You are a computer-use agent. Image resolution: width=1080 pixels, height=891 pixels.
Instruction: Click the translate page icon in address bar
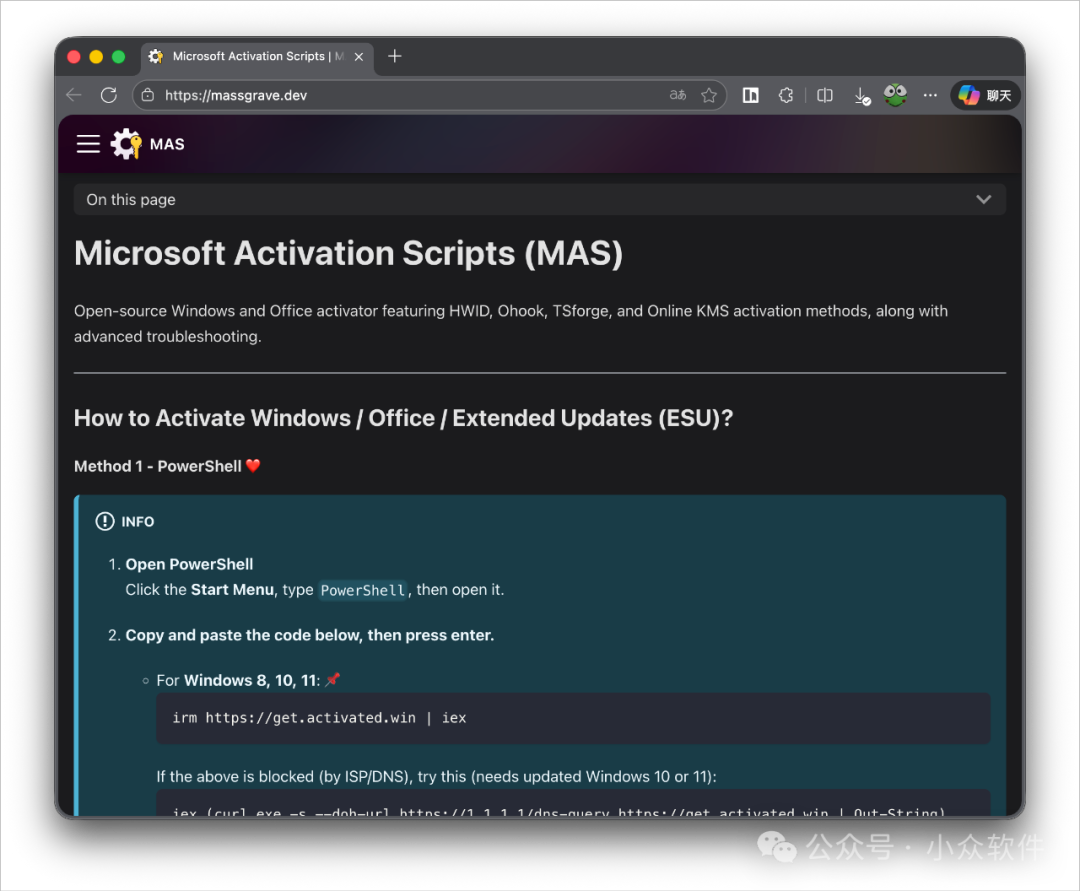pyautogui.click(x=678, y=95)
